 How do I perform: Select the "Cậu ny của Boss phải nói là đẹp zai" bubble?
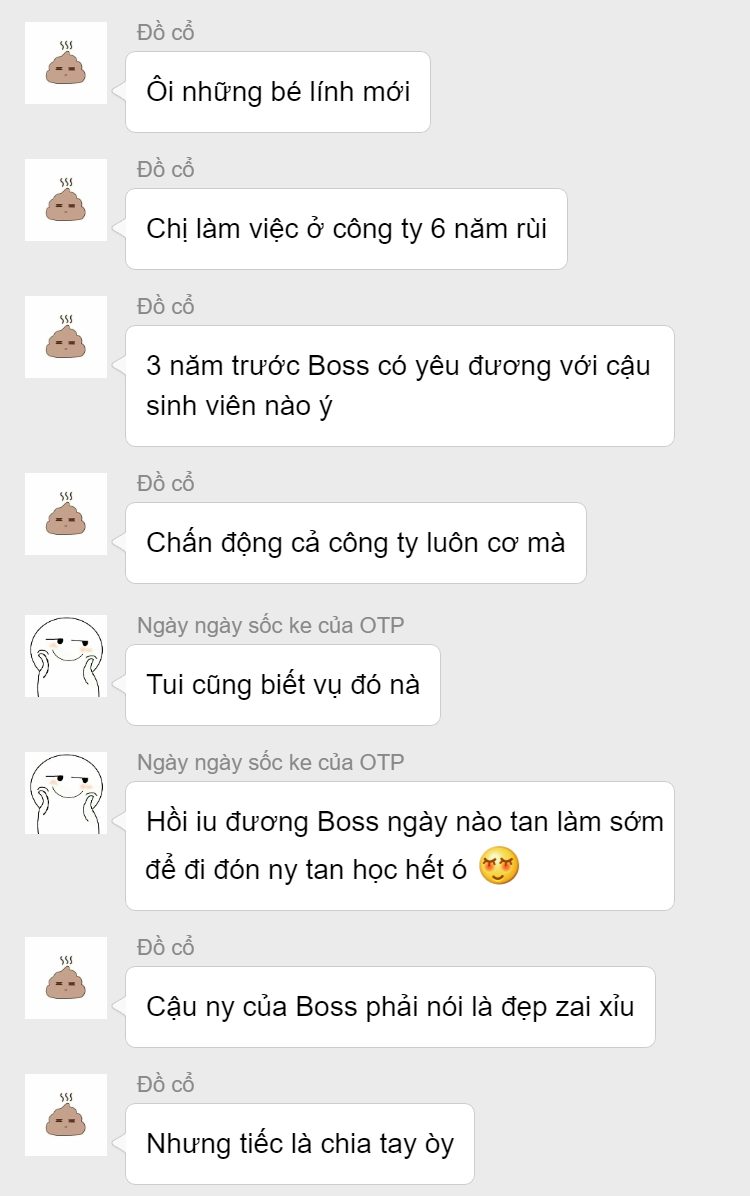click(390, 1007)
